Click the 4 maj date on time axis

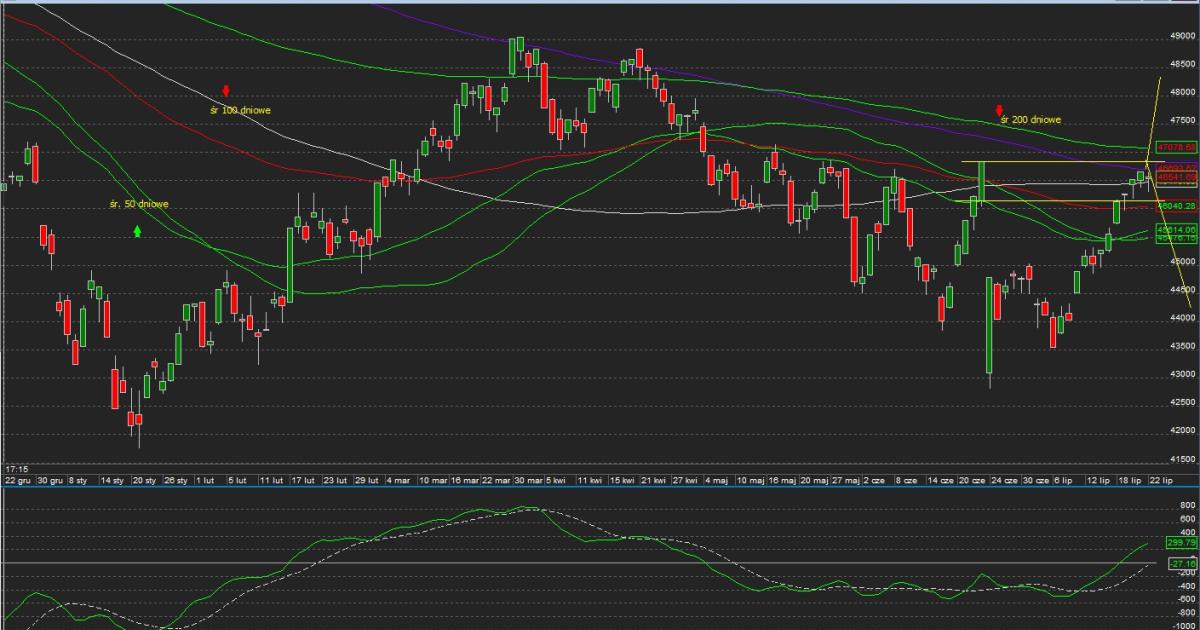[x=716, y=480]
